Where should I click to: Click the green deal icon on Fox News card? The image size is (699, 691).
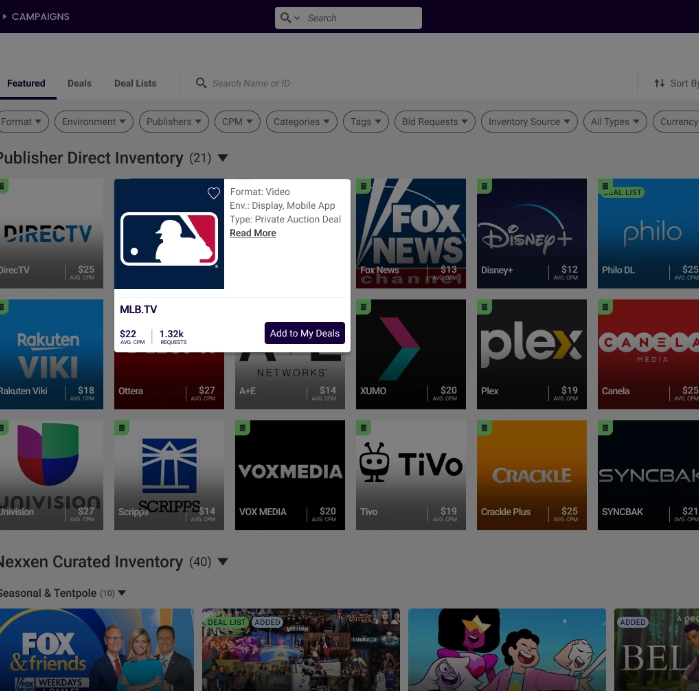pos(363,186)
